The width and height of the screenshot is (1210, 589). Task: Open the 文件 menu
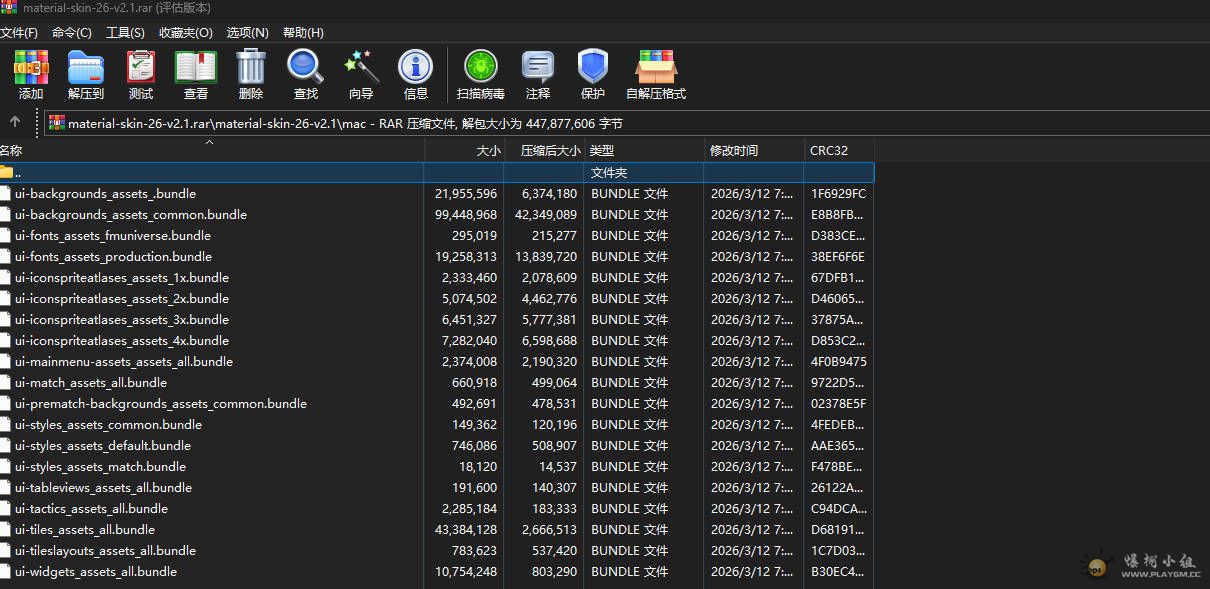(21, 32)
